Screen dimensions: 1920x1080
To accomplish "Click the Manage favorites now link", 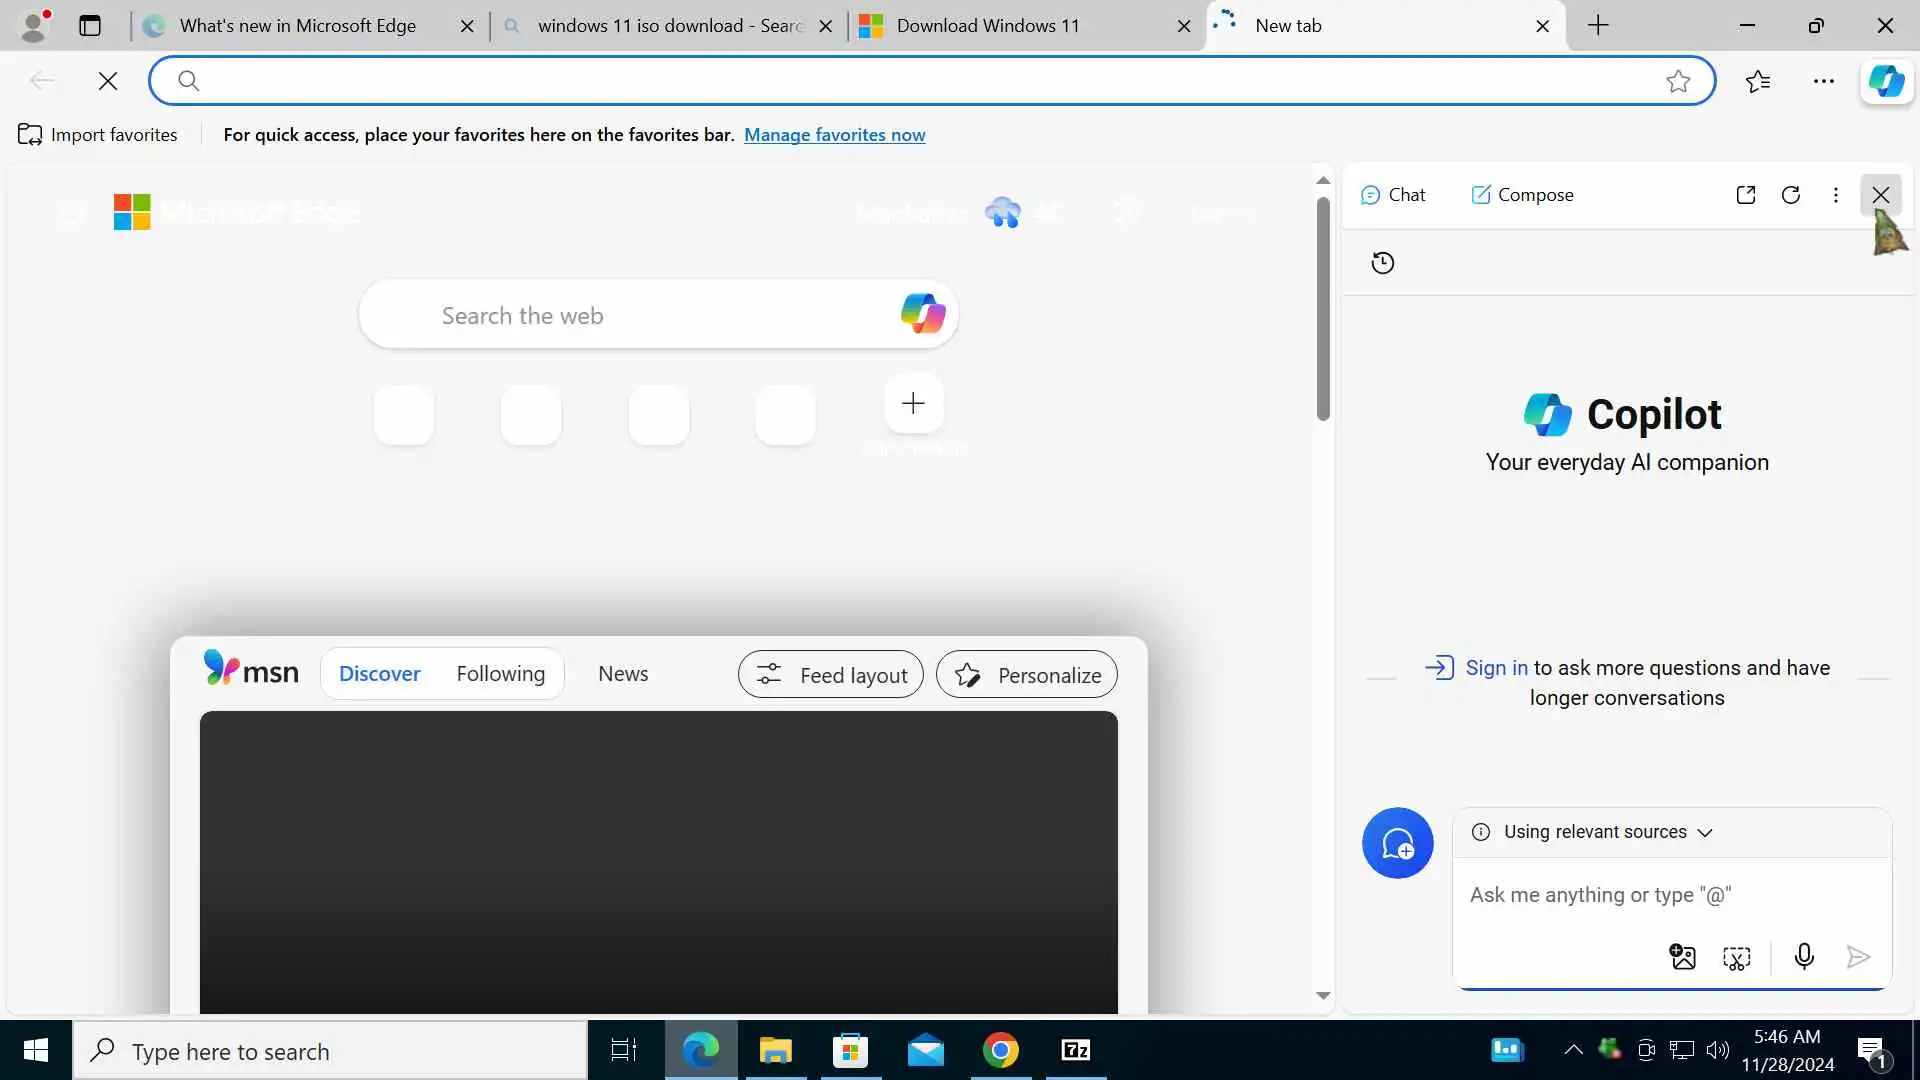I will tap(834, 135).
